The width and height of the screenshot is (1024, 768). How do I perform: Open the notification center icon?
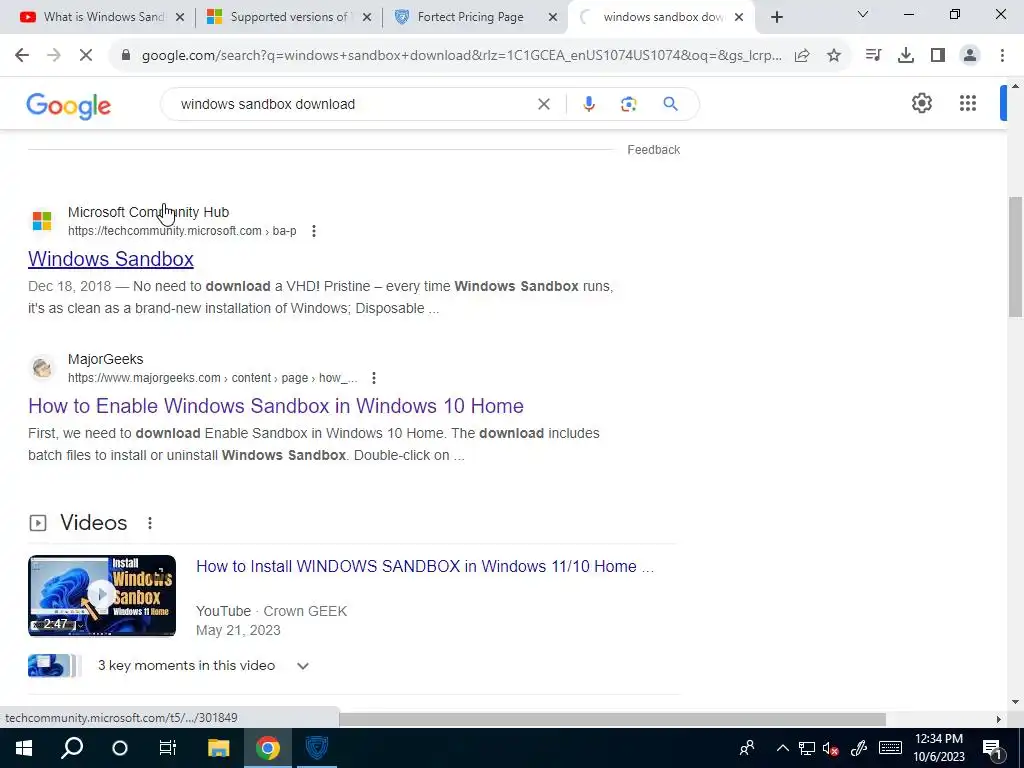pos(992,749)
